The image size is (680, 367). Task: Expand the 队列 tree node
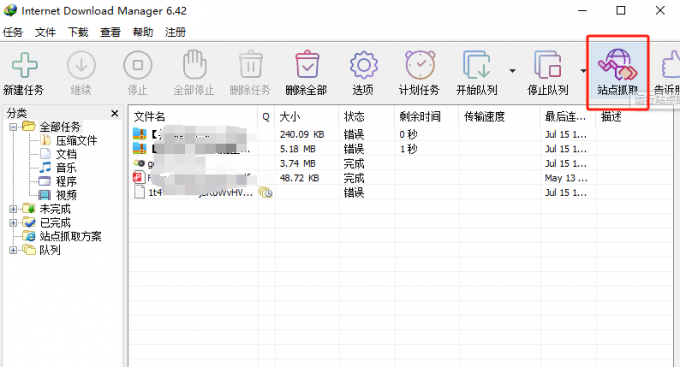(x=13, y=250)
